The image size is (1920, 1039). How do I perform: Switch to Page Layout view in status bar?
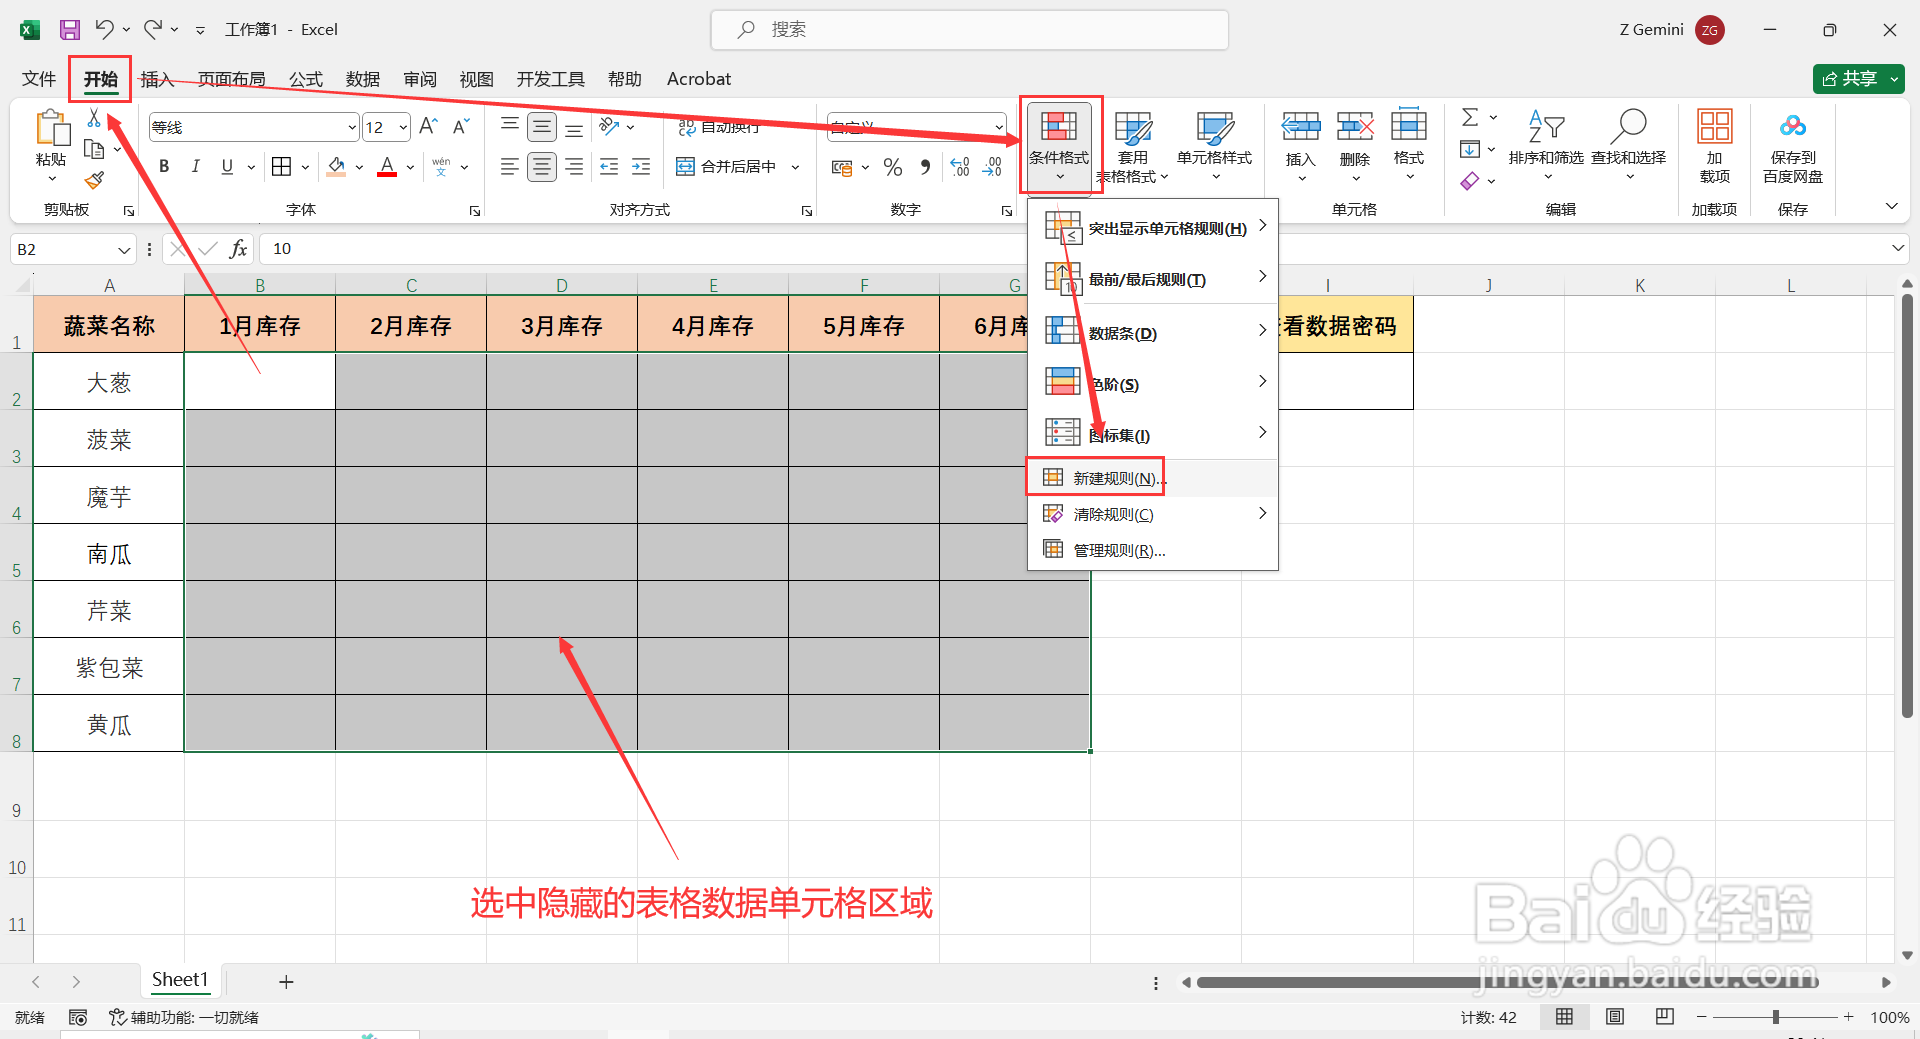[x=1615, y=1017]
